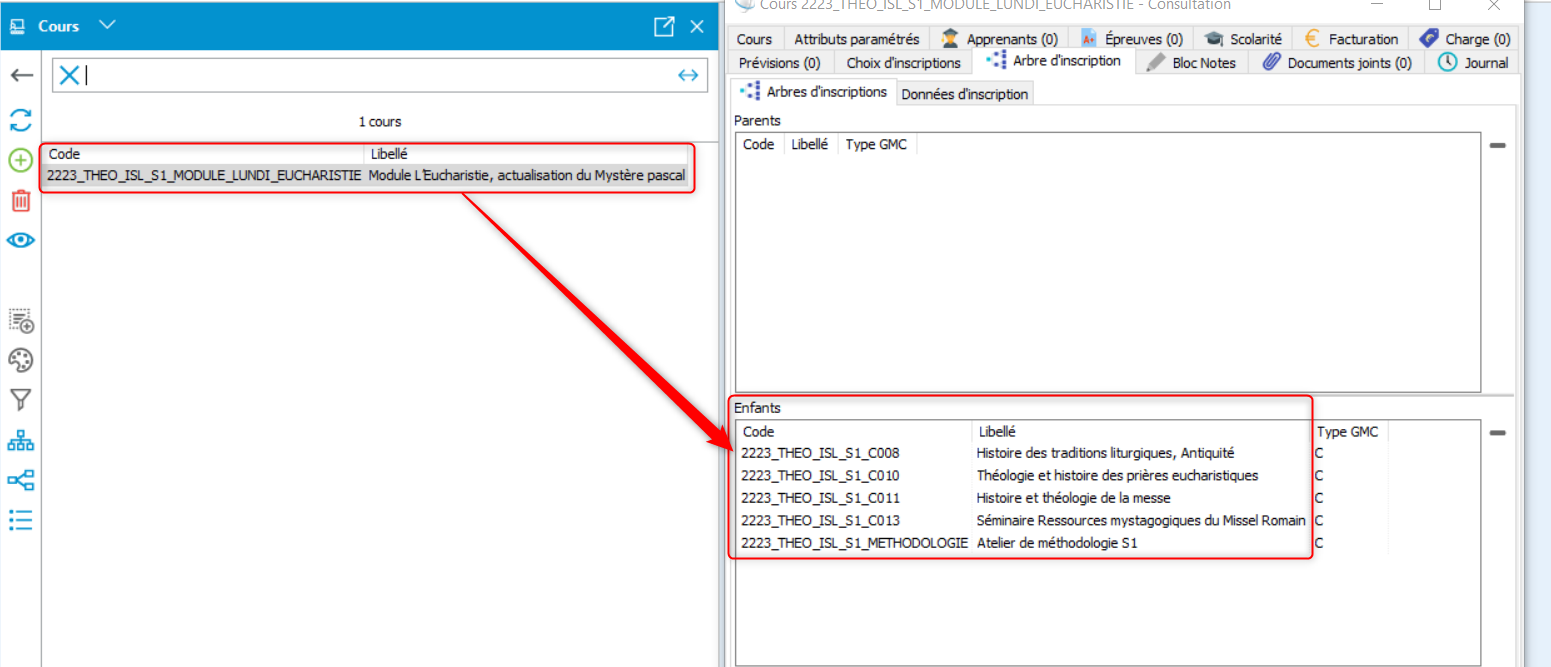This screenshot has width=1551, height=667.
Task: Click the green add course icon
Action: point(21,160)
